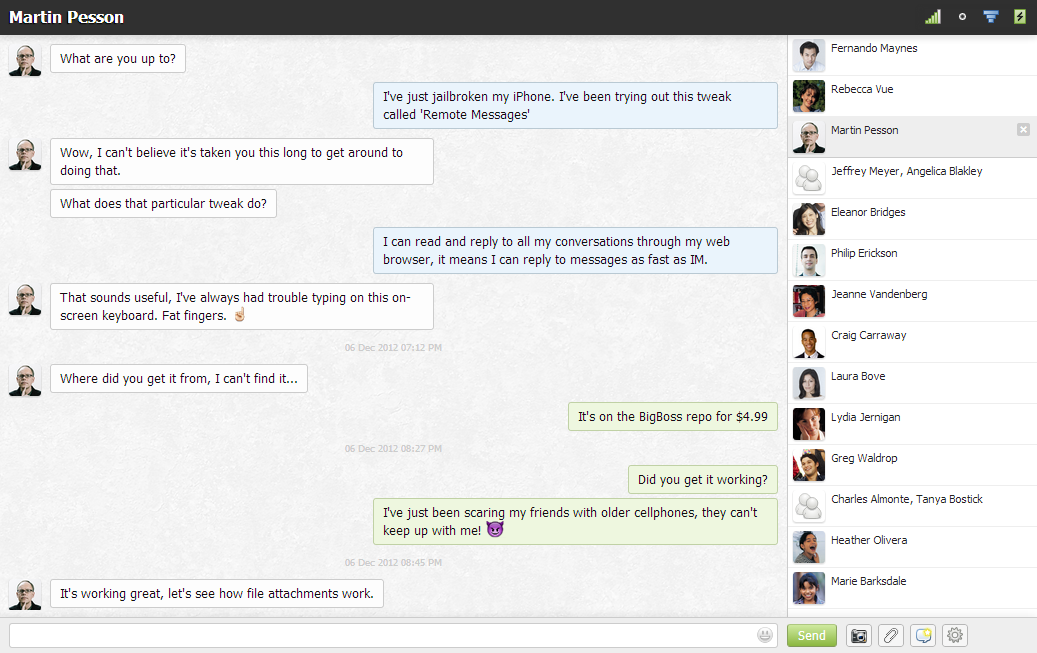This screenshot has height=653, width=1037.
Task: Open settings via the gear icon
Action: pyautogui.click(x=955, y=635)
